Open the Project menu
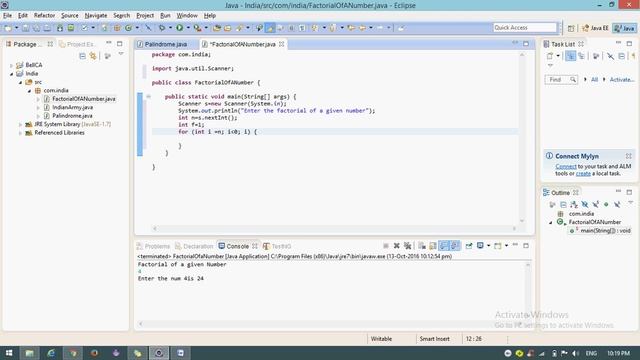 (145, 16)
